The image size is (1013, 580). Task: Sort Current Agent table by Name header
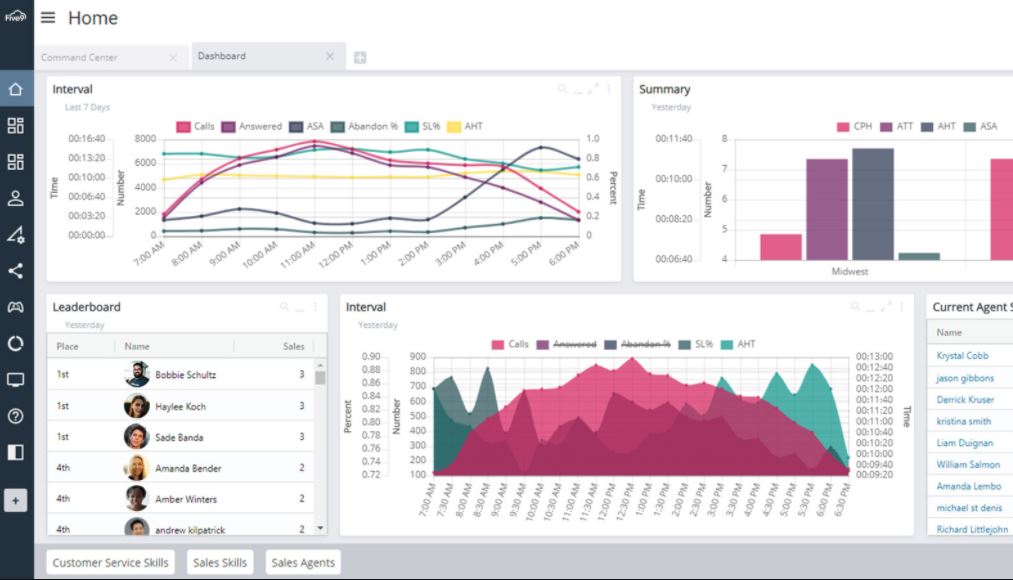[x=949, y=333]
